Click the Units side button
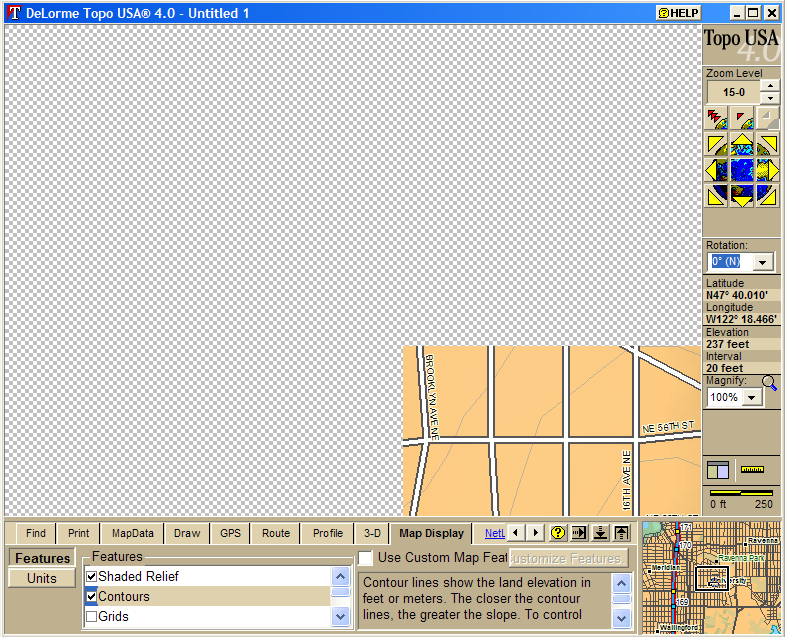 [42, 578]
